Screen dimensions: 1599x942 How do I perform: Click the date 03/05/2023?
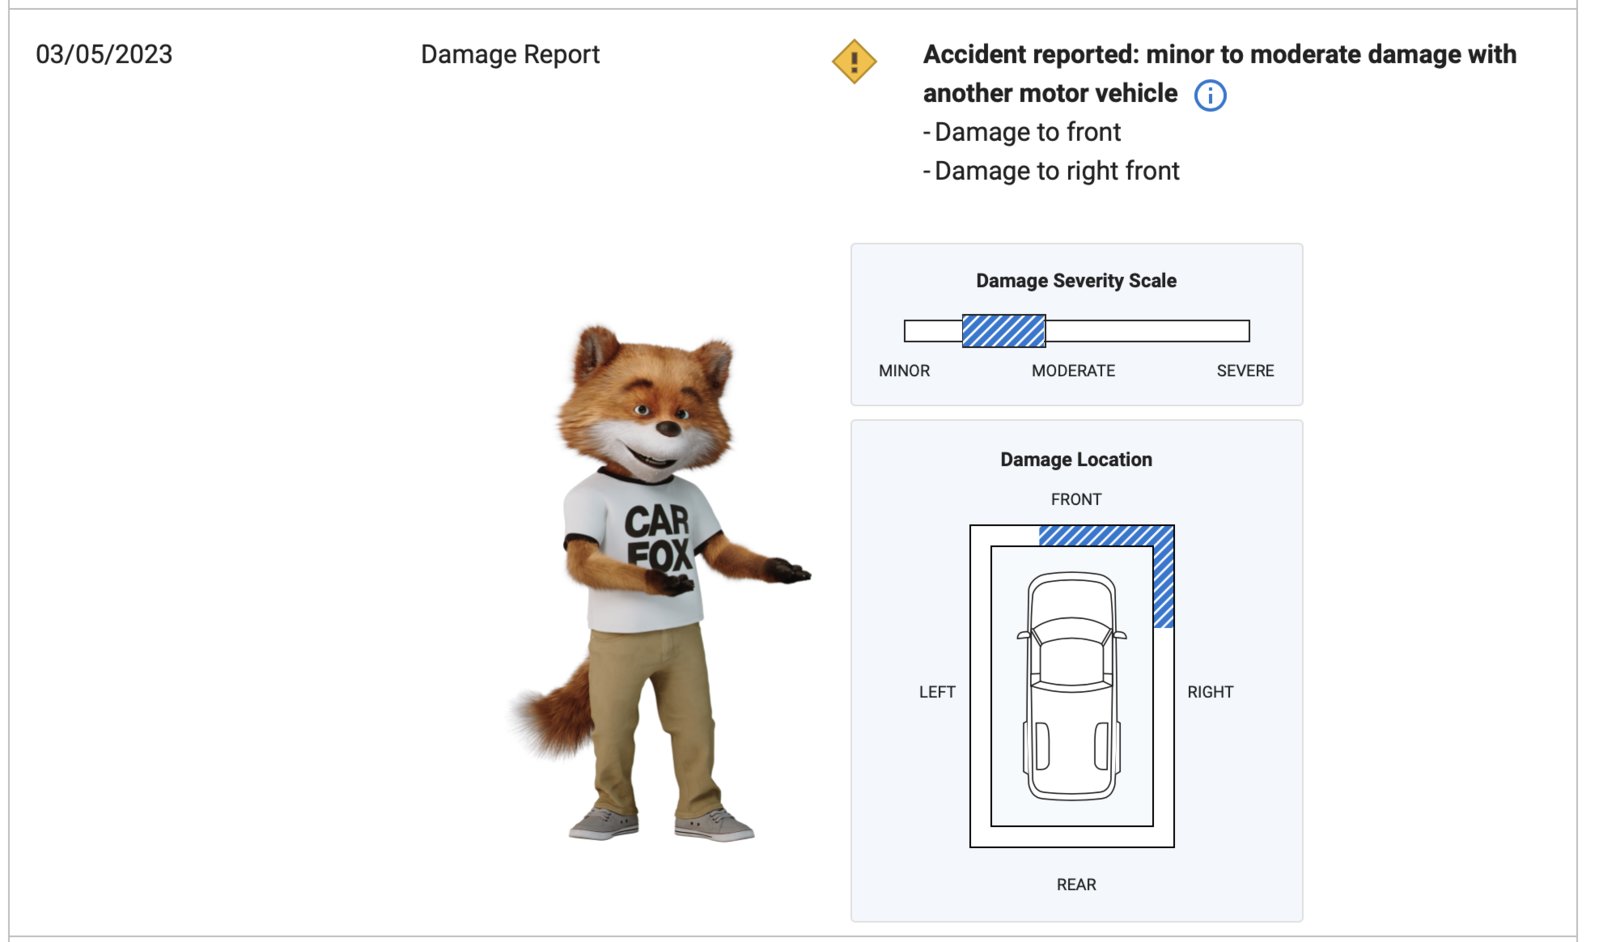tap(104, 54)
